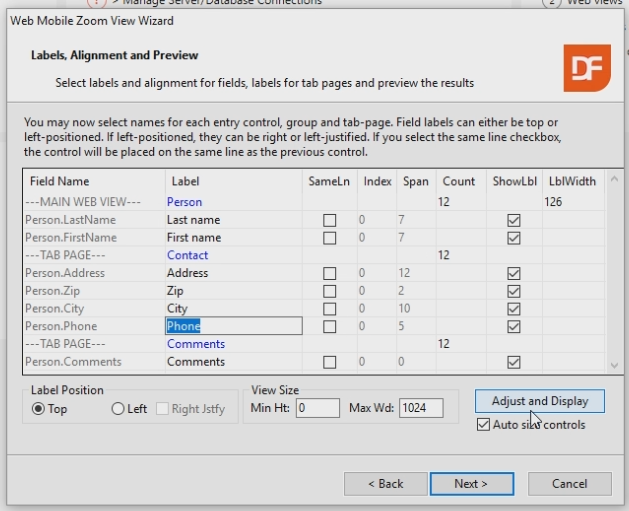Click the Back button
This screenshot has height=511, width=629.
(x=385, y=484)
